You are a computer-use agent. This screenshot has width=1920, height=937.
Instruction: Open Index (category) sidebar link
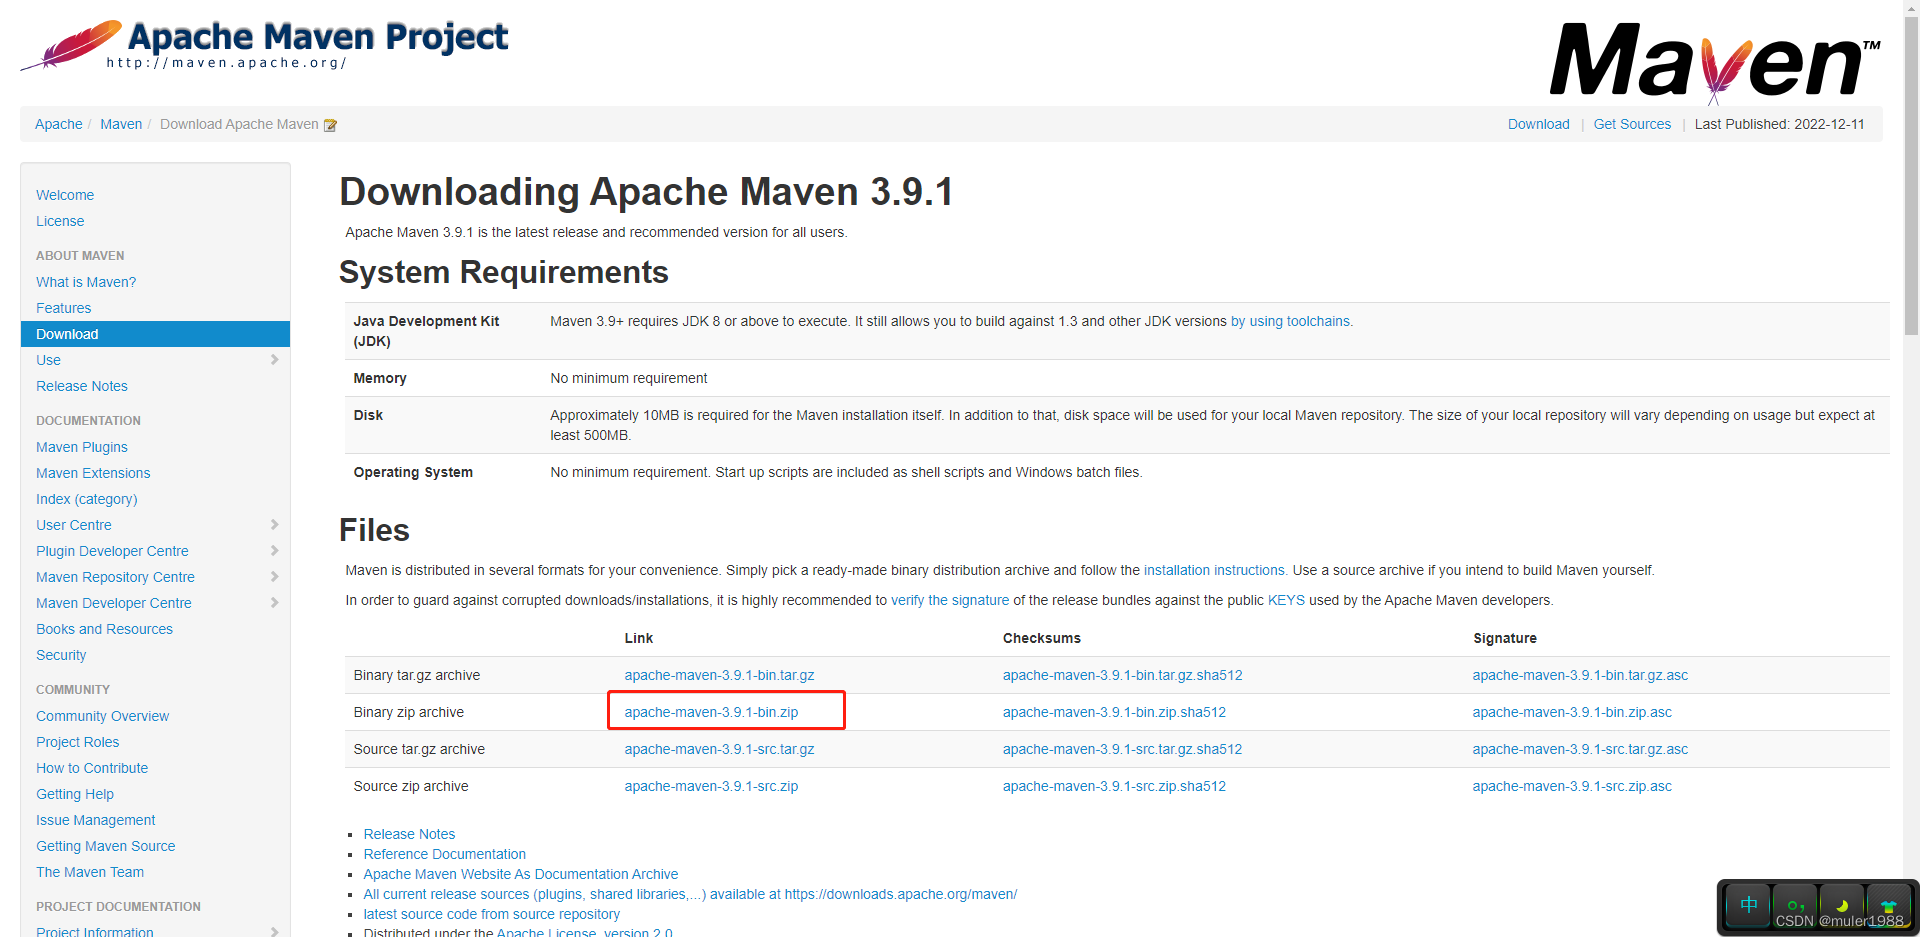click(87, 499)
